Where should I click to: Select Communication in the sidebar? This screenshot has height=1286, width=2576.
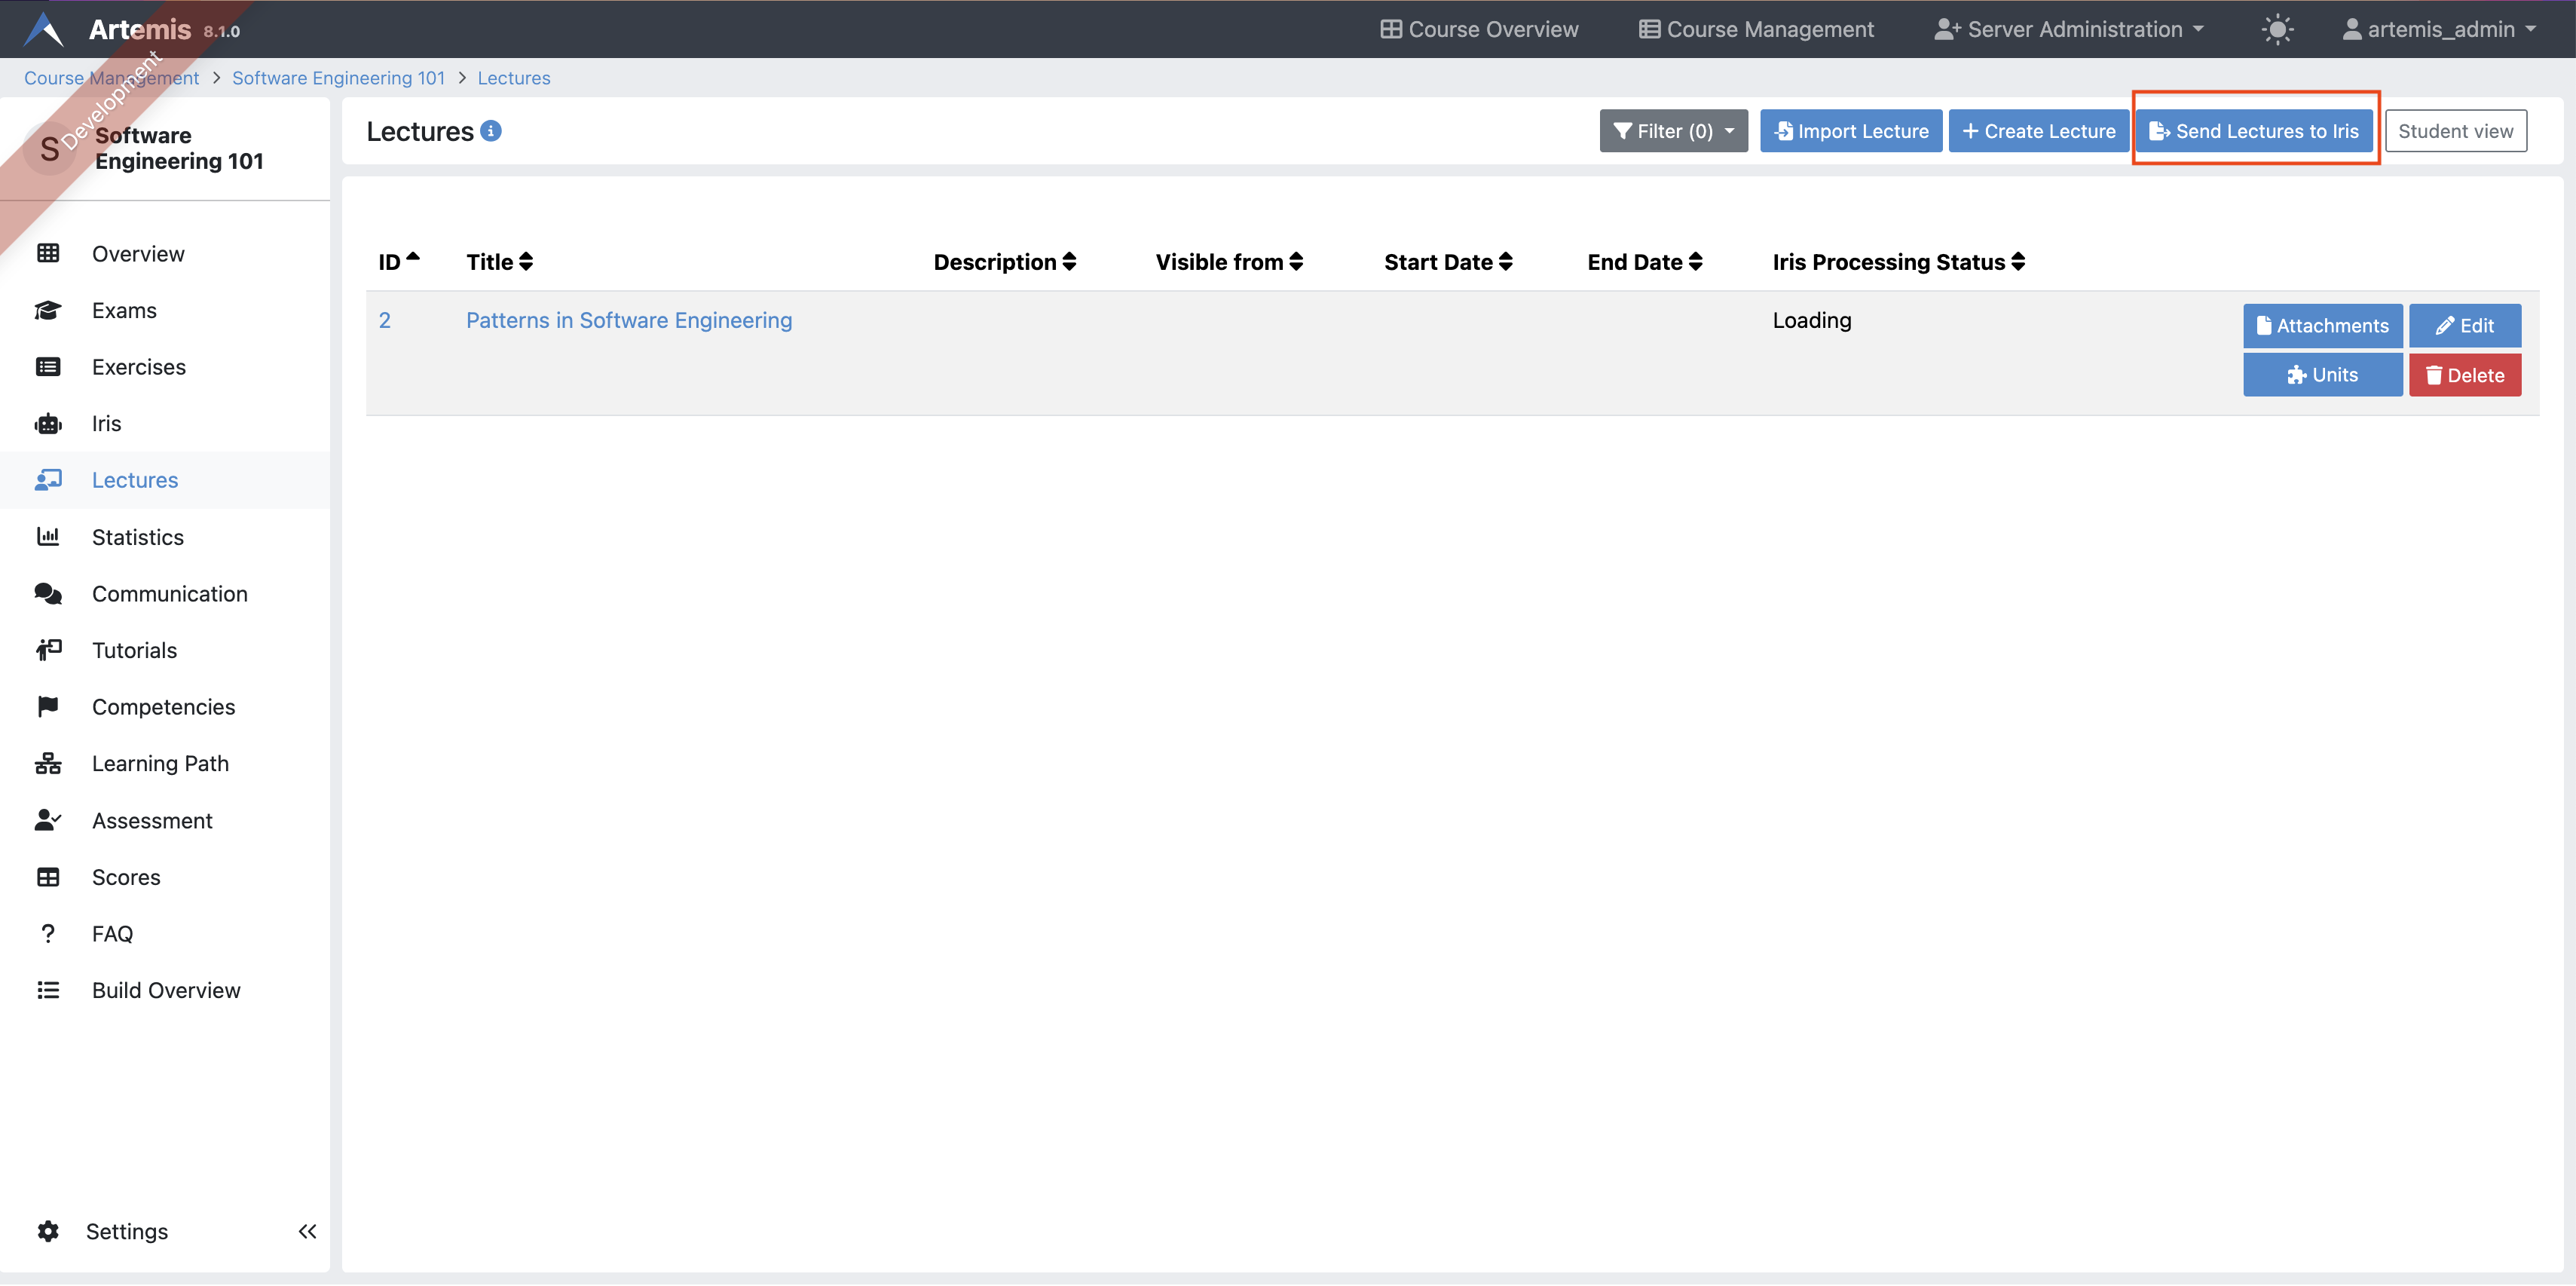(x=169, y=594)
